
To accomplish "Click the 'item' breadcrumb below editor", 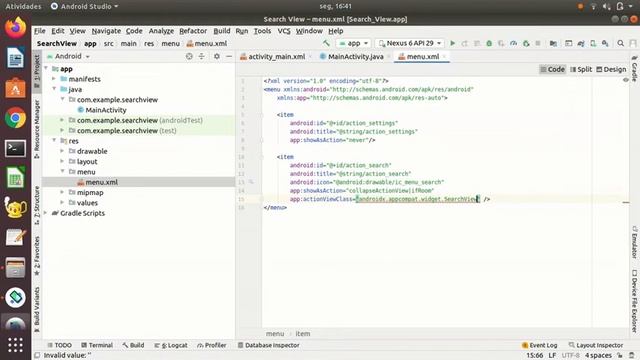I will [x=302, y=333].
